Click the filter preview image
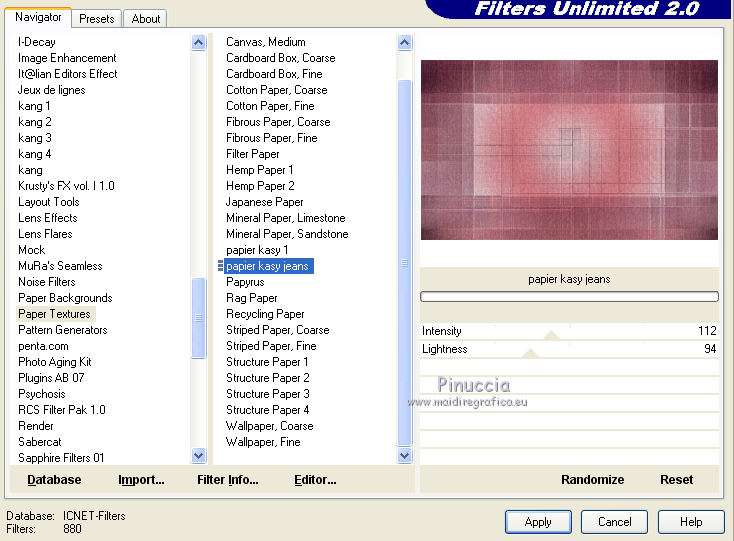The width and height of the screenshot is (734, 541). (569, 150)
